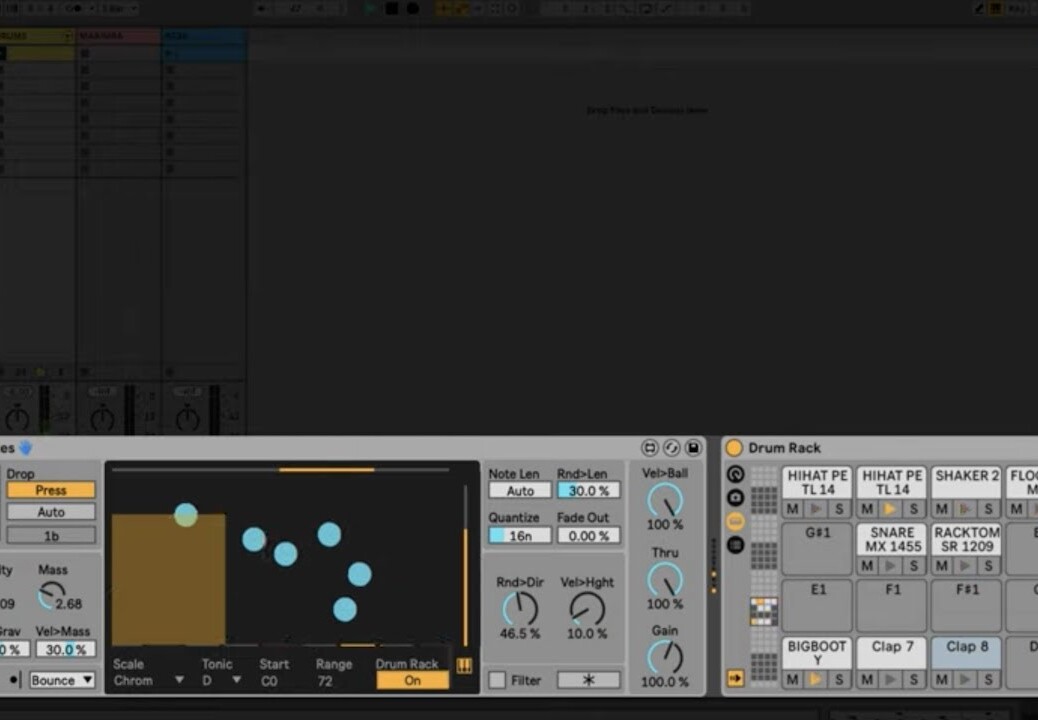
Task: Preview the BIGBOOTY pad with its play icon
Action: 816,680
